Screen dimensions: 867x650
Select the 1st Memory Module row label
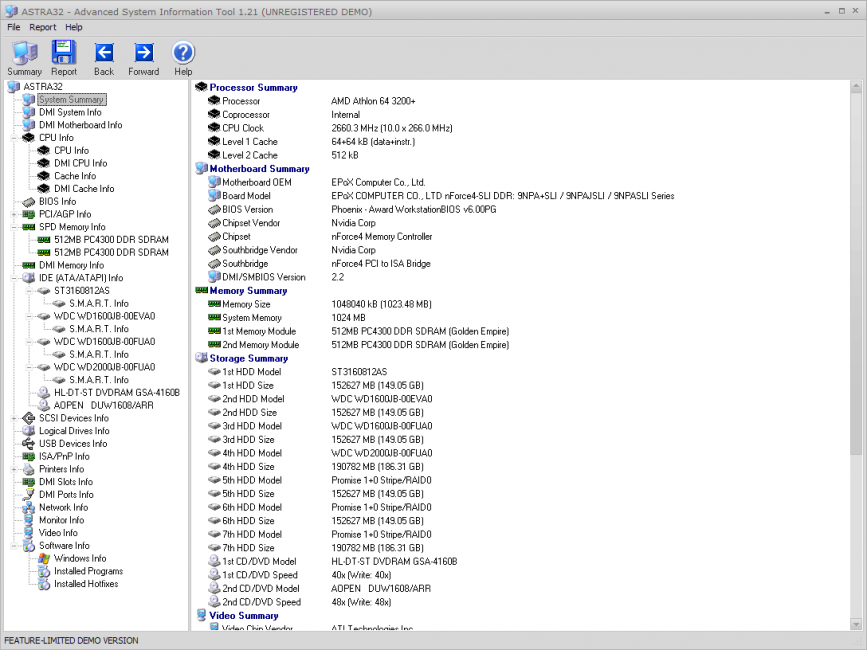pos(259,332)
